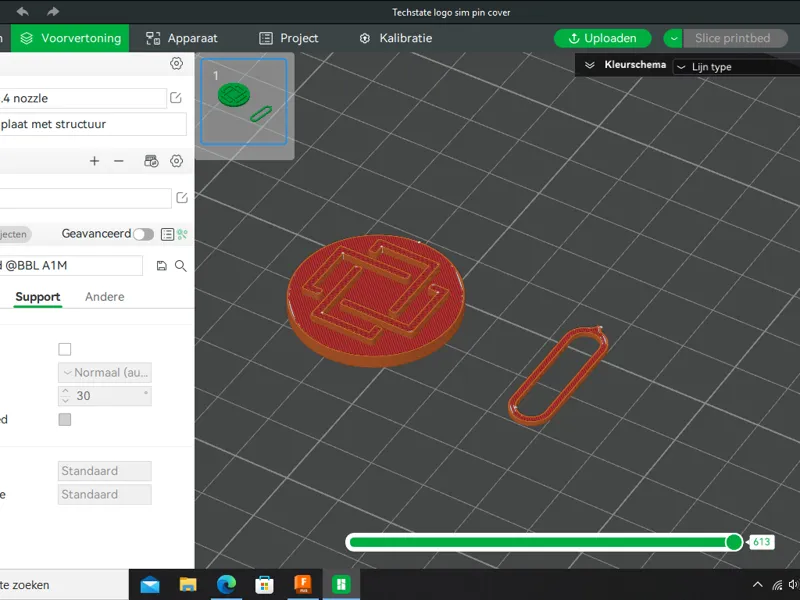
Task: Edit the nozzle printer preset icon
Action: [176, 97]
